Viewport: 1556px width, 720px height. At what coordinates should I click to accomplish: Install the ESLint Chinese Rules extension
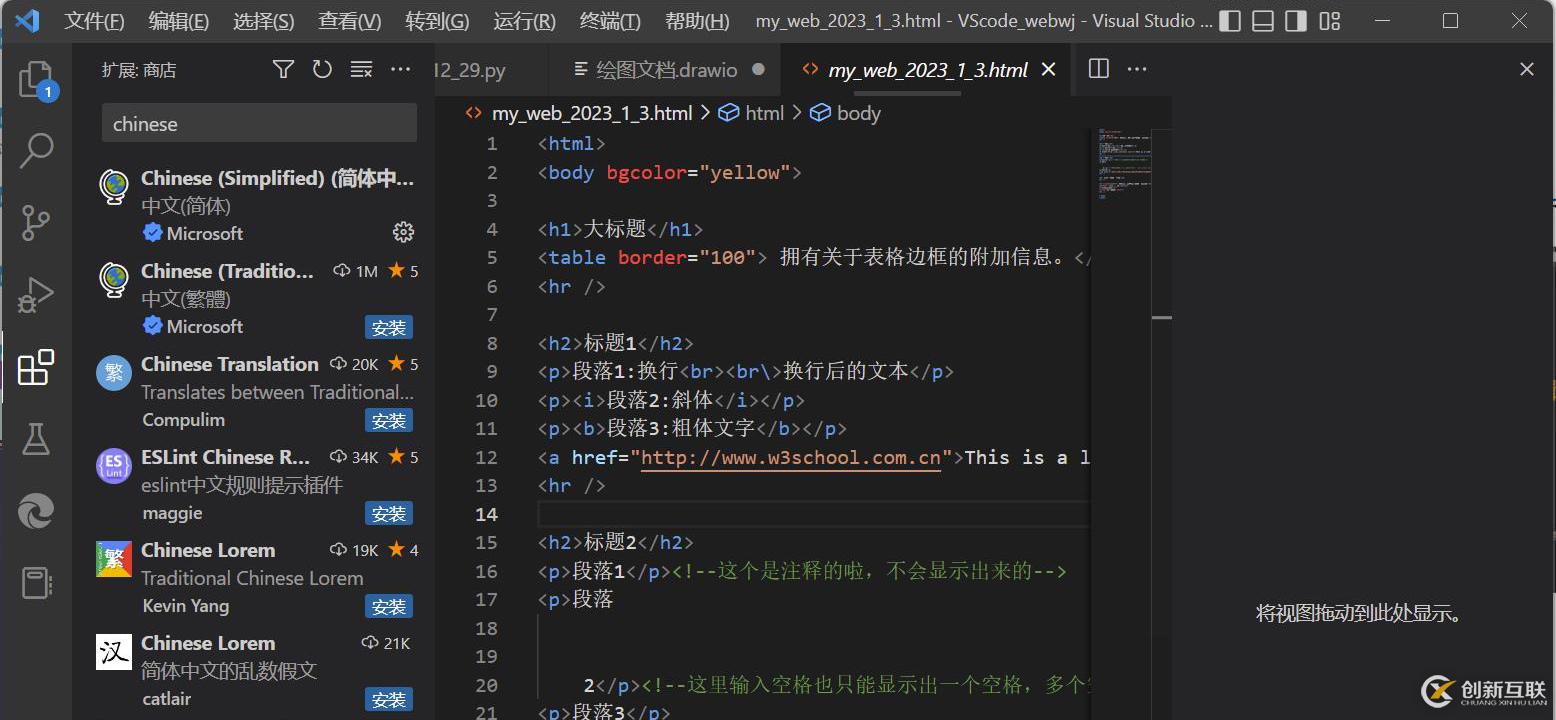(x=388, y=514)
